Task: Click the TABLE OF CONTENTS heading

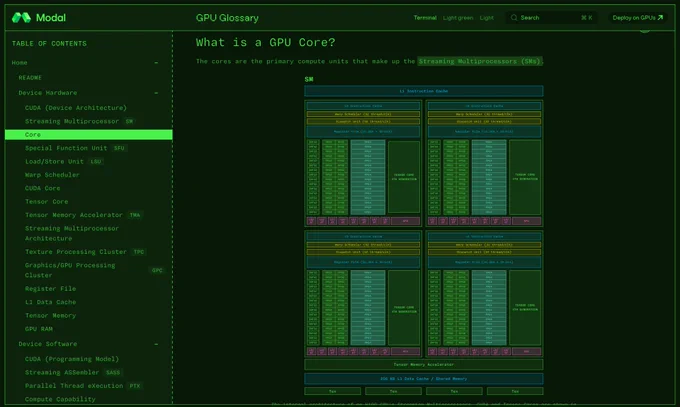Action: point(49,44)
